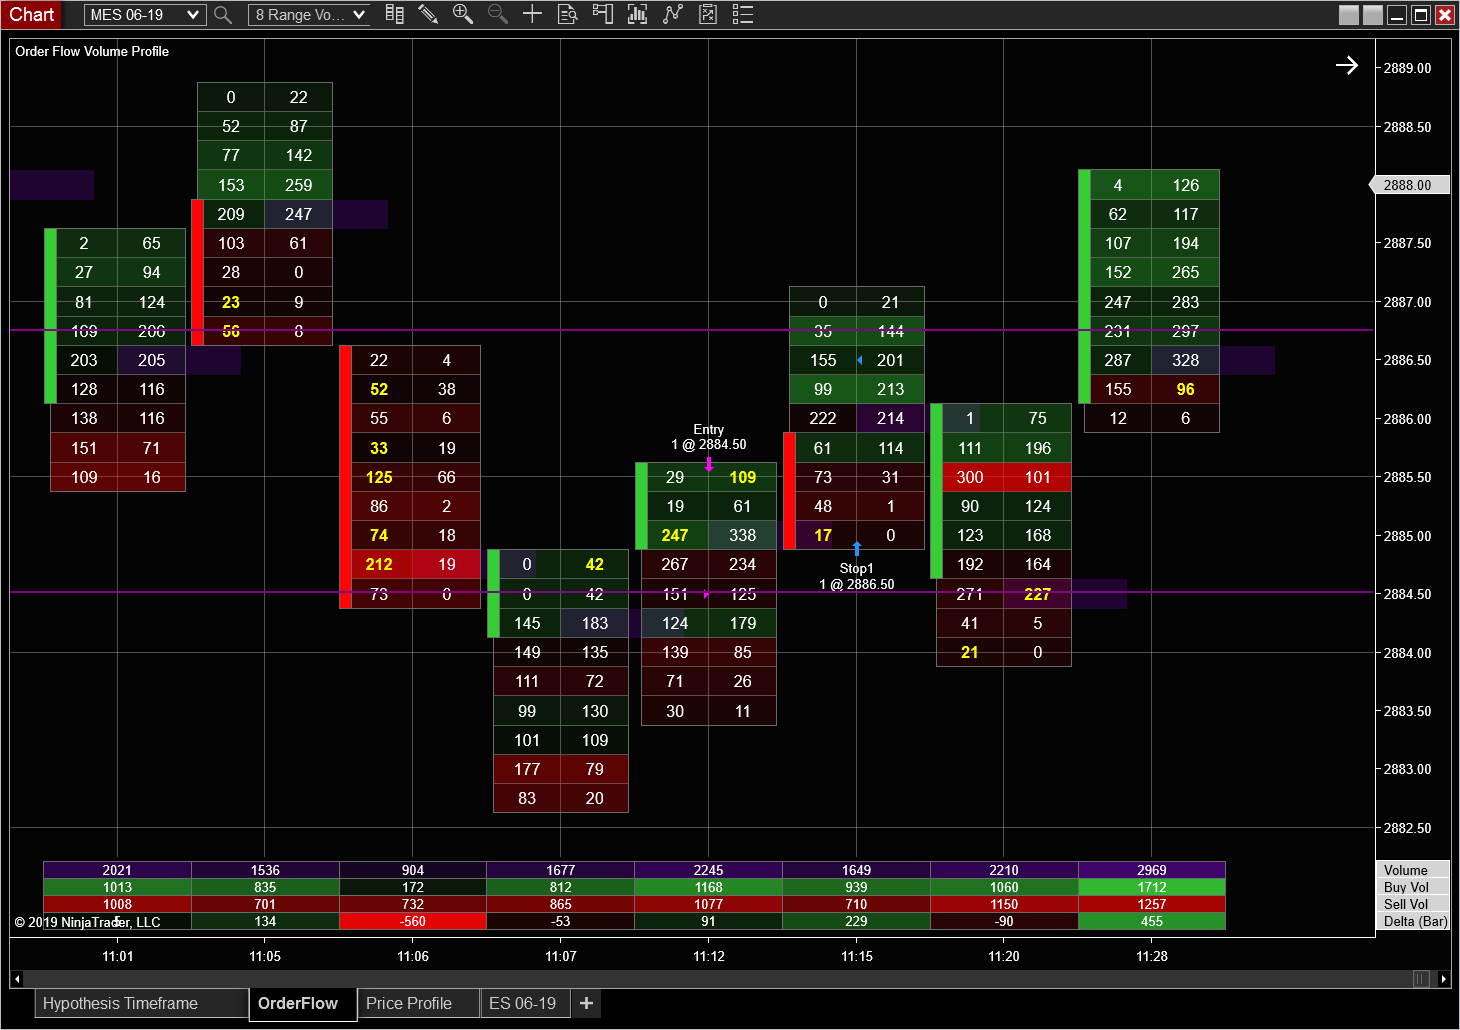Image resolution: width=1460 pixels, height=1030 pixels.
Task: Click the 2969 total volume cell
Action: (1152, 870)
